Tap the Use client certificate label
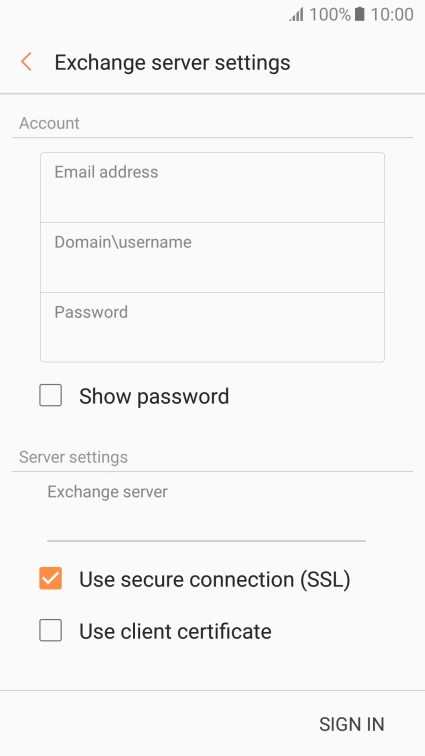Image resolution: width=425 pixels, height=756 pixels. (175, 631)
